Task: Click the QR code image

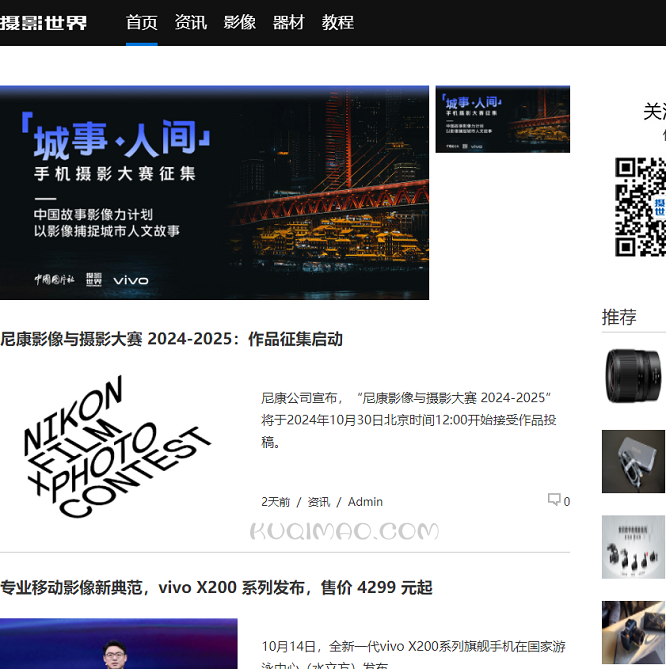Action: (x=640, y=207)
